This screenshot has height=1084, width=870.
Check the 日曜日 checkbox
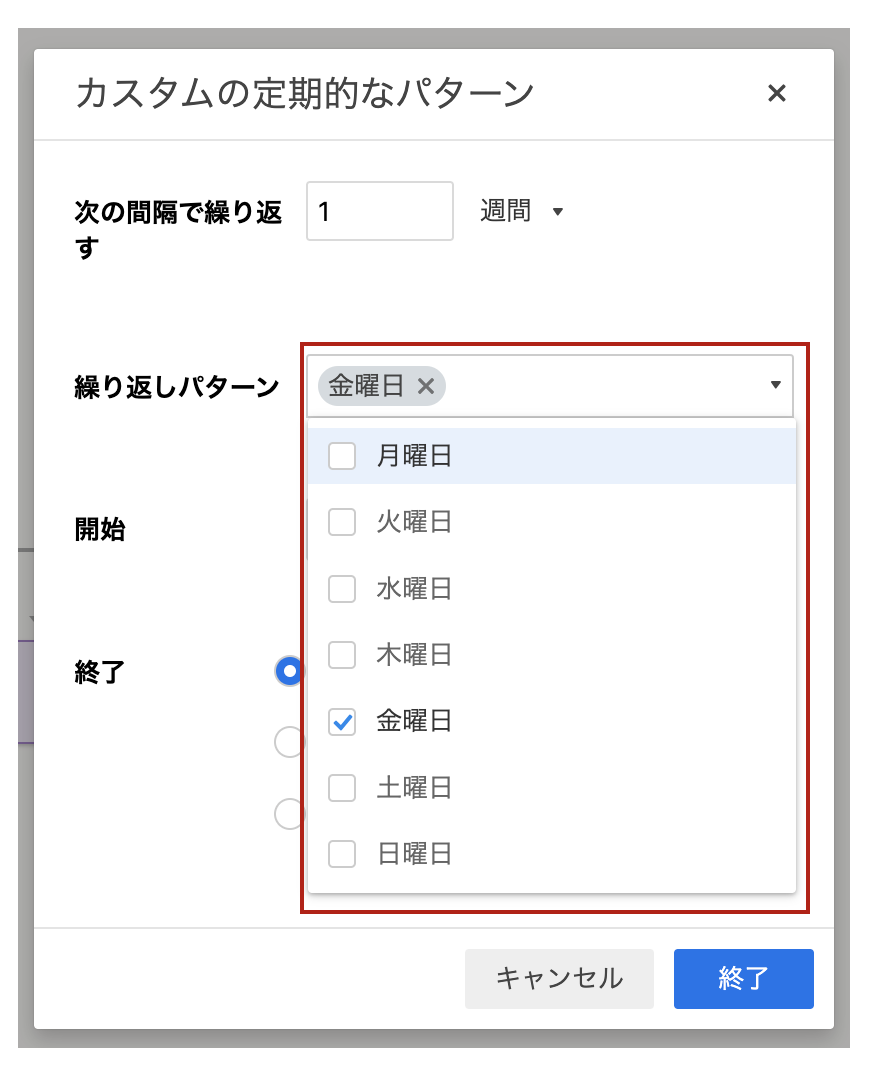[x=342, y=854]
